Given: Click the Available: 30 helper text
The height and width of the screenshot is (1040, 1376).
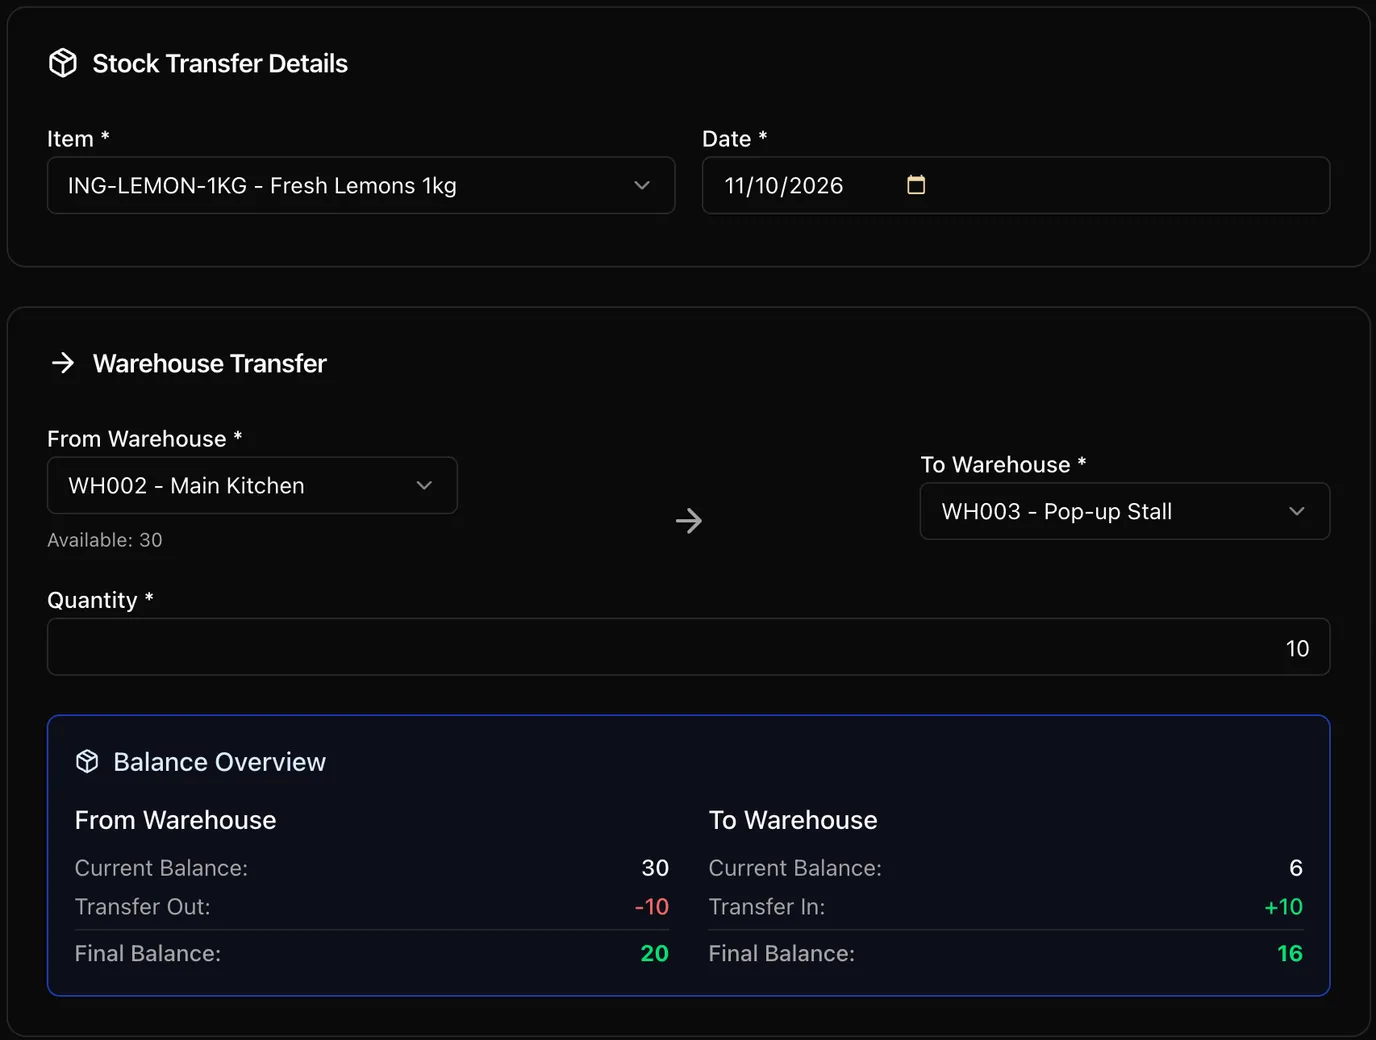Looking at the screenshot, I should (105, 540).
